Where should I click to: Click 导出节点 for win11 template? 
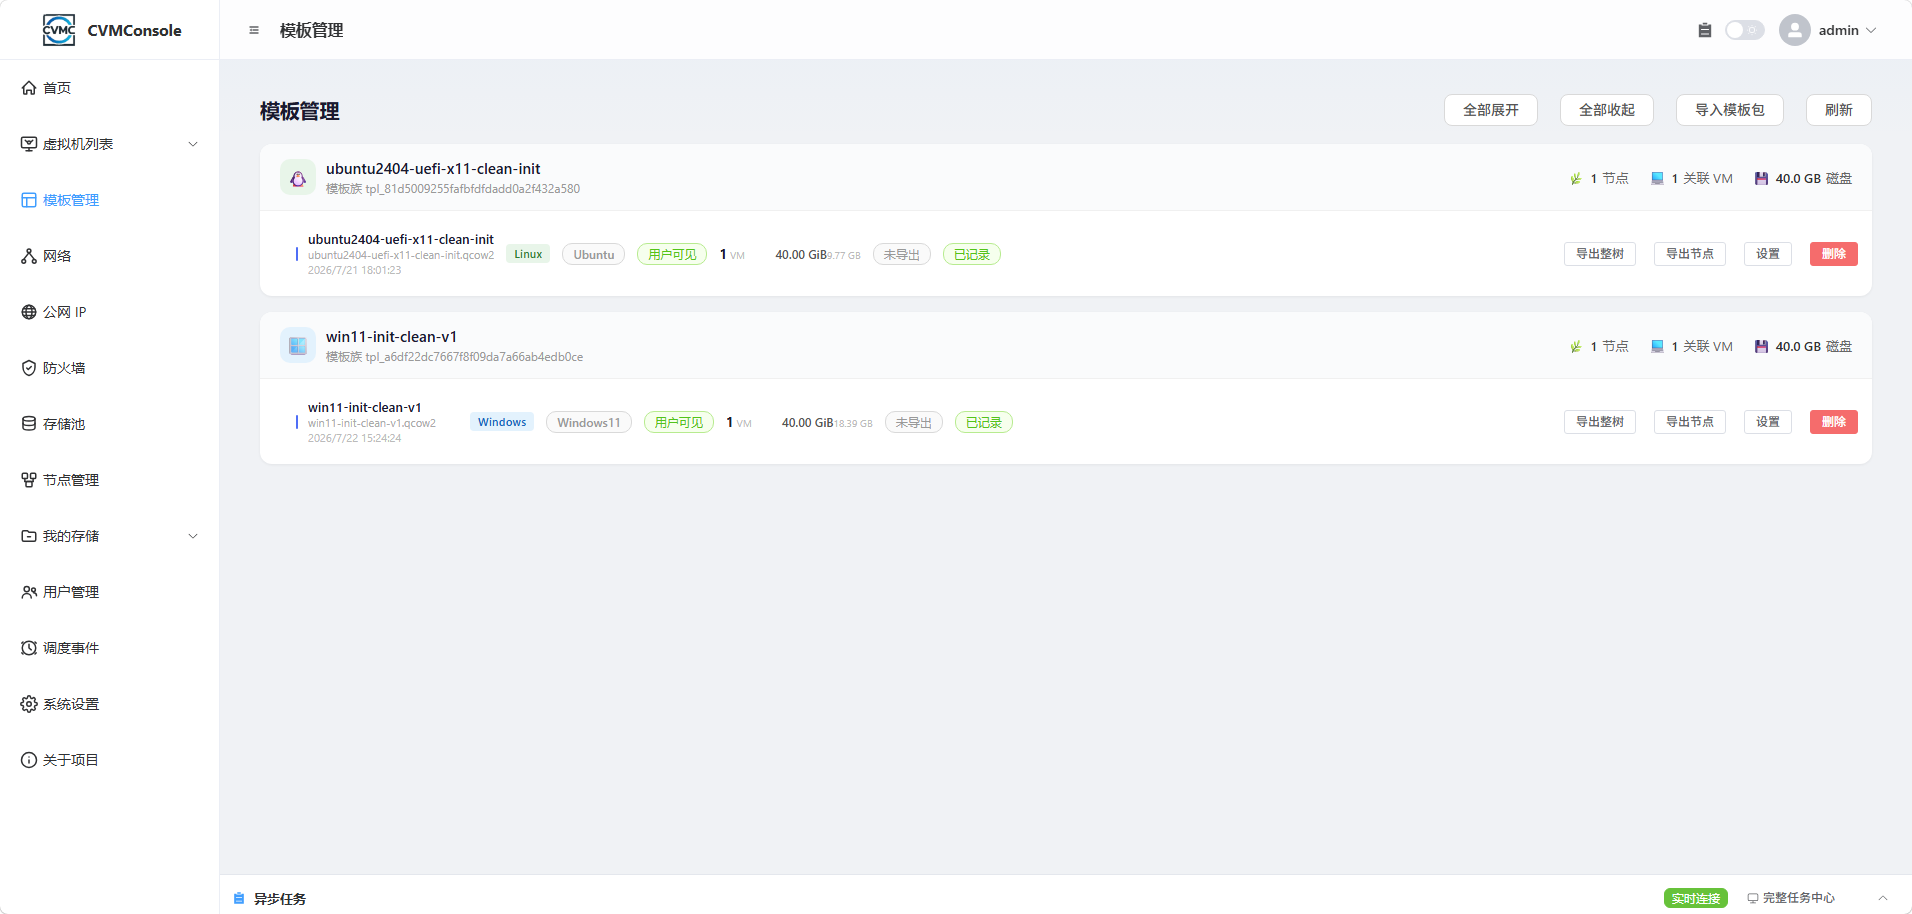[1690, 422]
